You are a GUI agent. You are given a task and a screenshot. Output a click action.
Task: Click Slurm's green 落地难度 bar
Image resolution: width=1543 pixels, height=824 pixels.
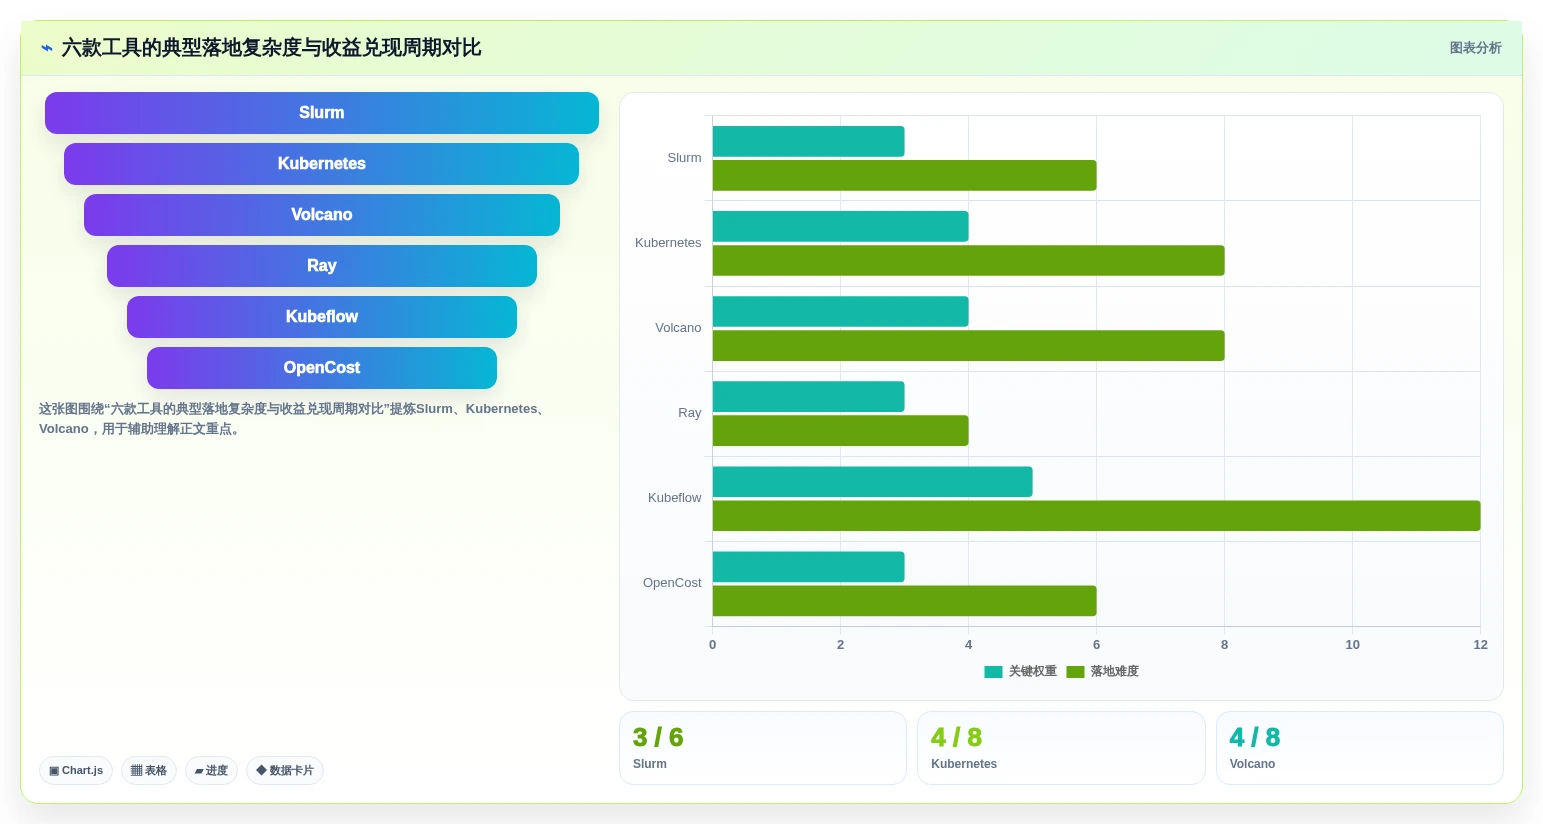(x=904, y=175)
